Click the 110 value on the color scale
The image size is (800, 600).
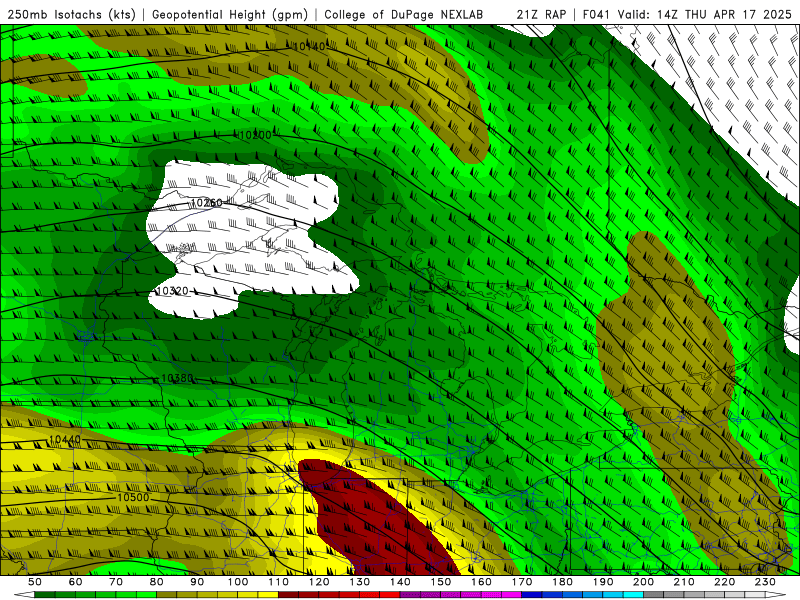(279, 582)
